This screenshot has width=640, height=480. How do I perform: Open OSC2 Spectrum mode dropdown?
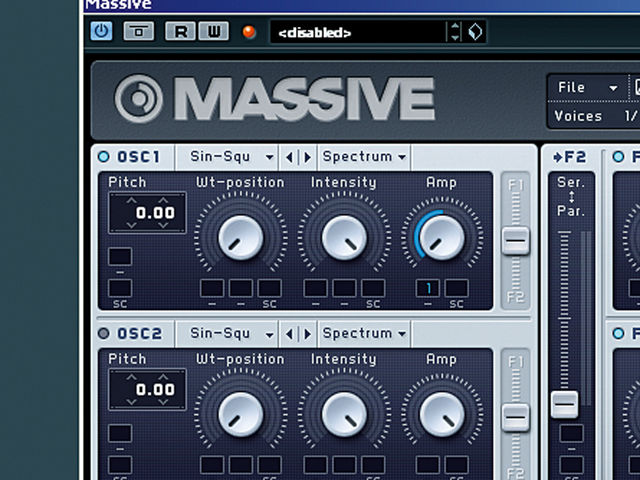(364, 333)
